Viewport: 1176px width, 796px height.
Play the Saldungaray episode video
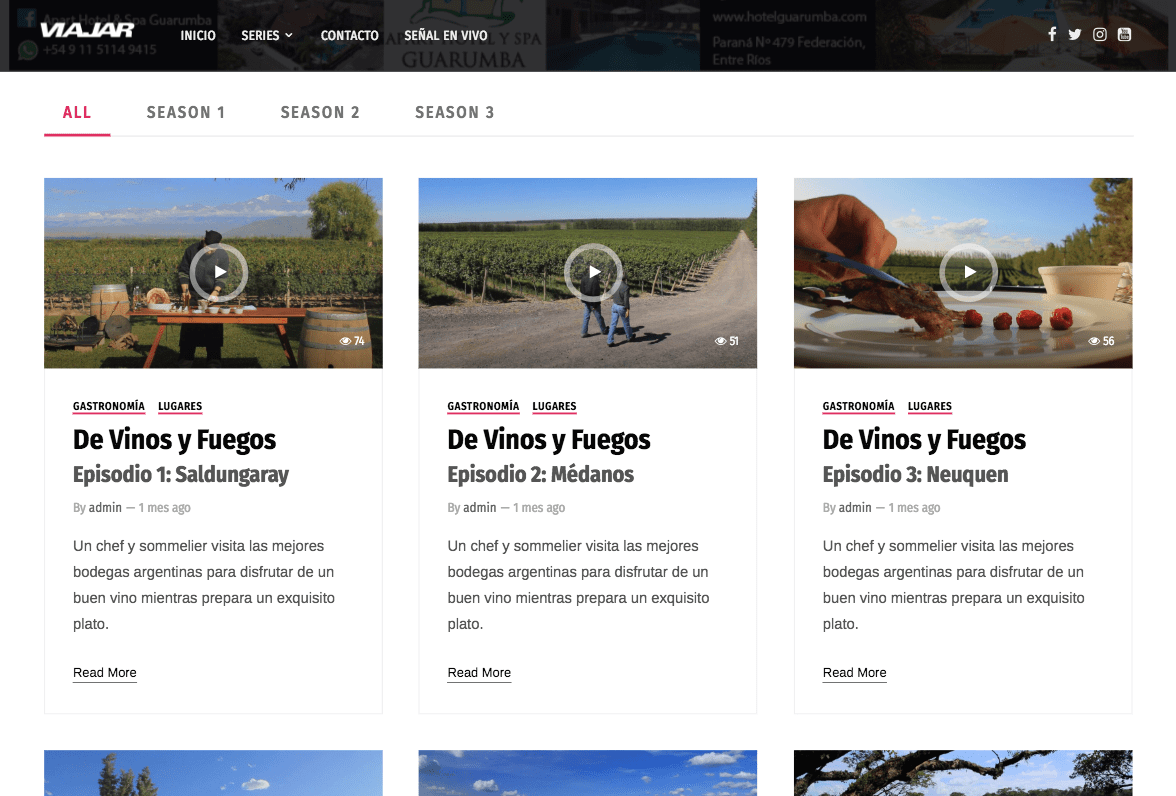(x=219, y=272)
